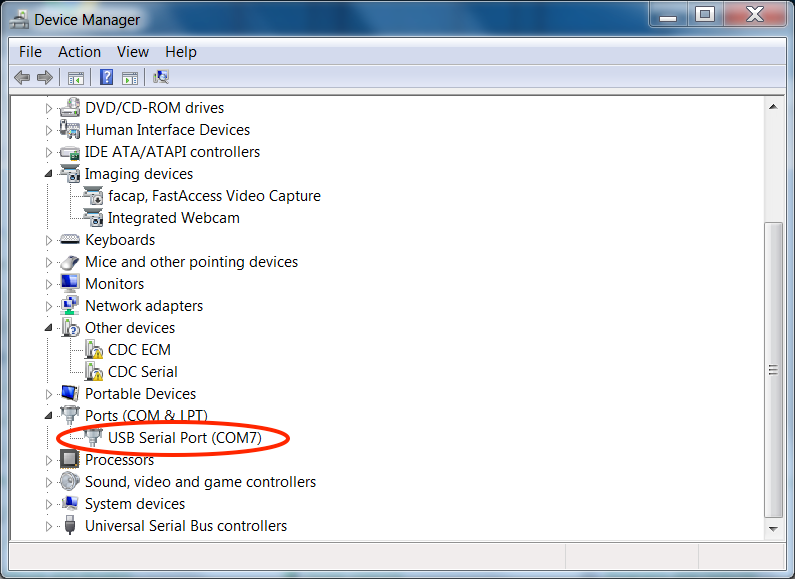Image resolution: width=795 pixels, height=579 pixels.
Task: Open the Help toolbar icon
Action: (x=106, y=77)
